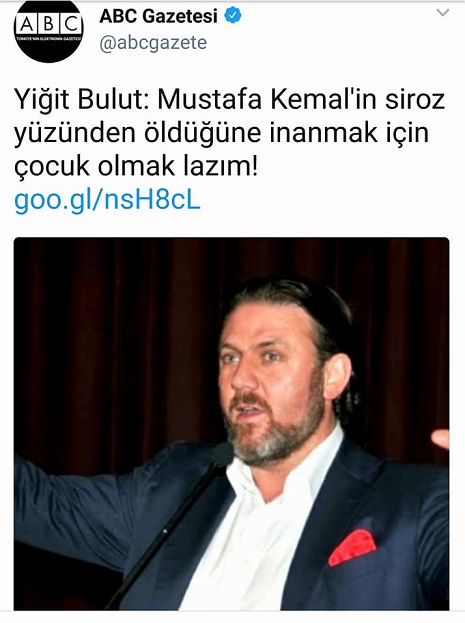Viewport: 465px width, 623px height.
Task: Click the letter B box in the logo
Action: (x=48, y=25)
